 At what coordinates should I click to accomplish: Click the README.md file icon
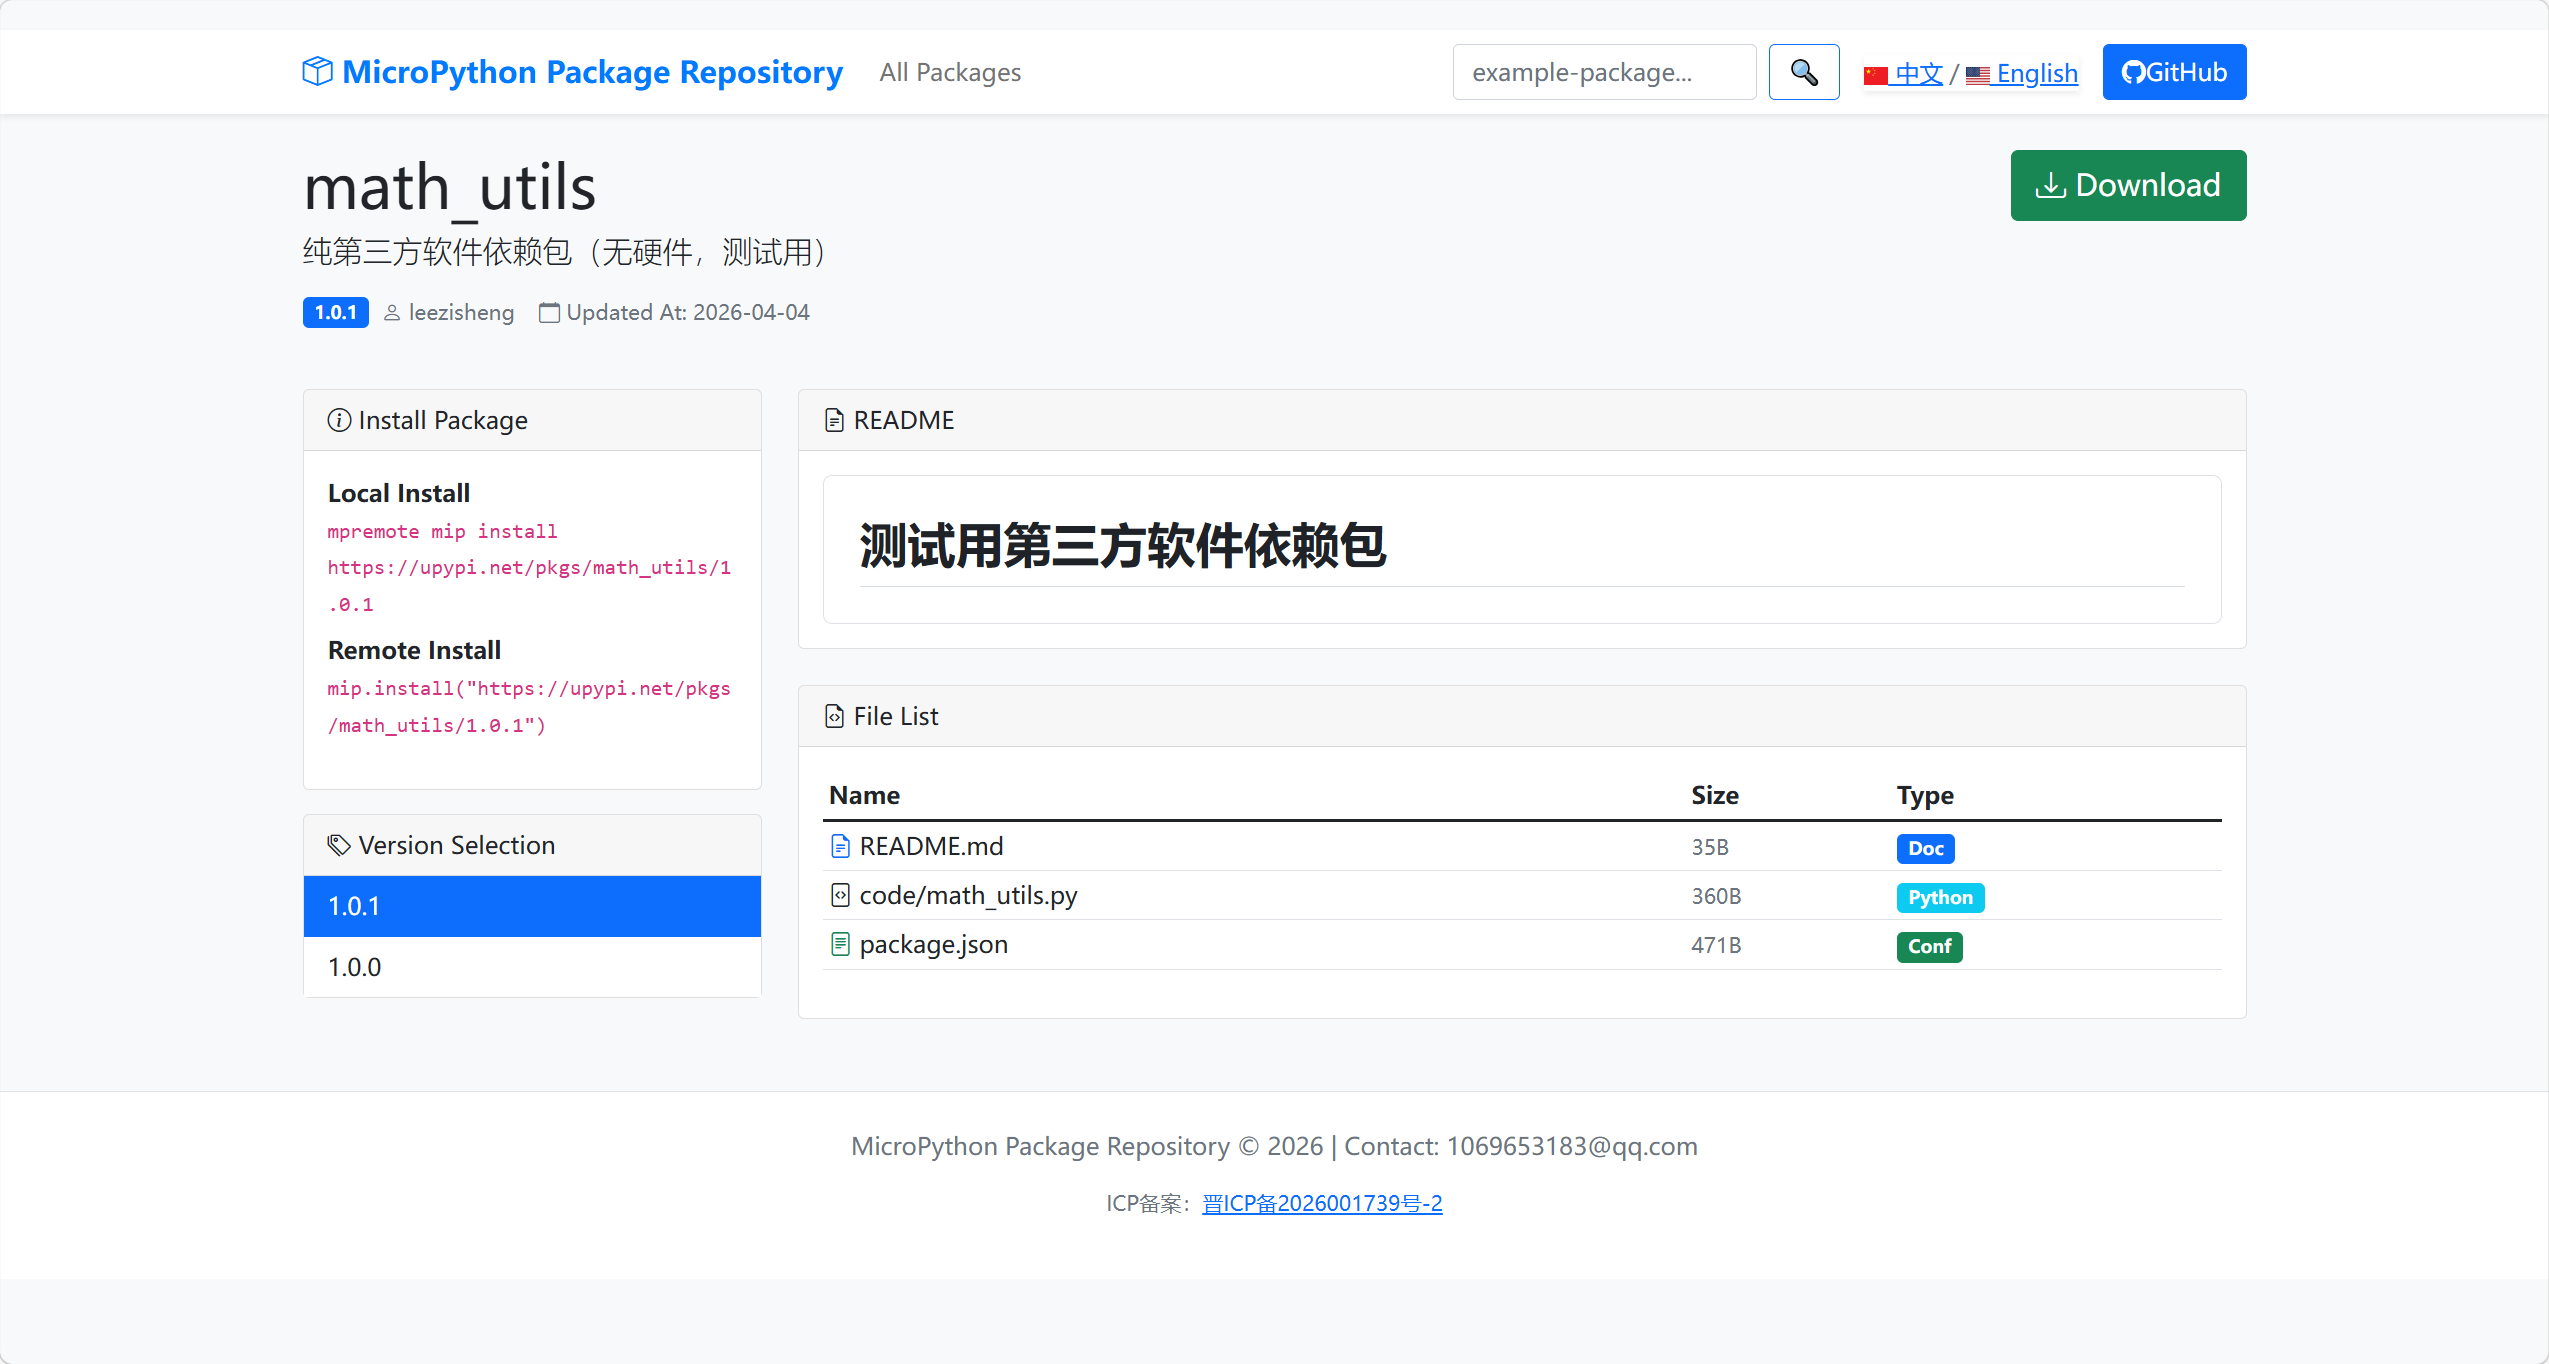(840, 847)
